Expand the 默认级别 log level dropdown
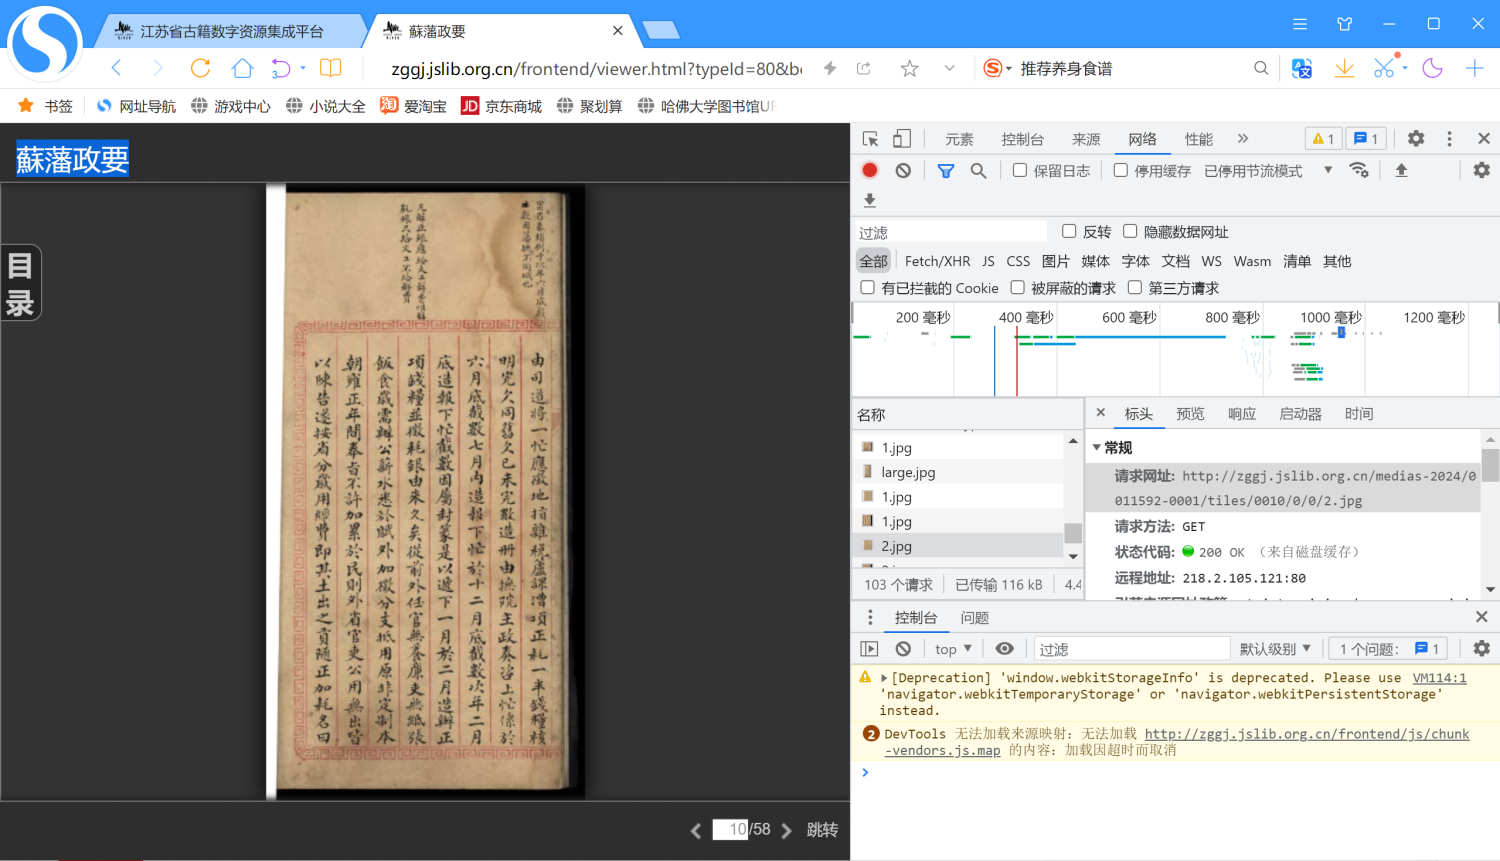This screenshot has width=1500, height=861. point(1274,649)
